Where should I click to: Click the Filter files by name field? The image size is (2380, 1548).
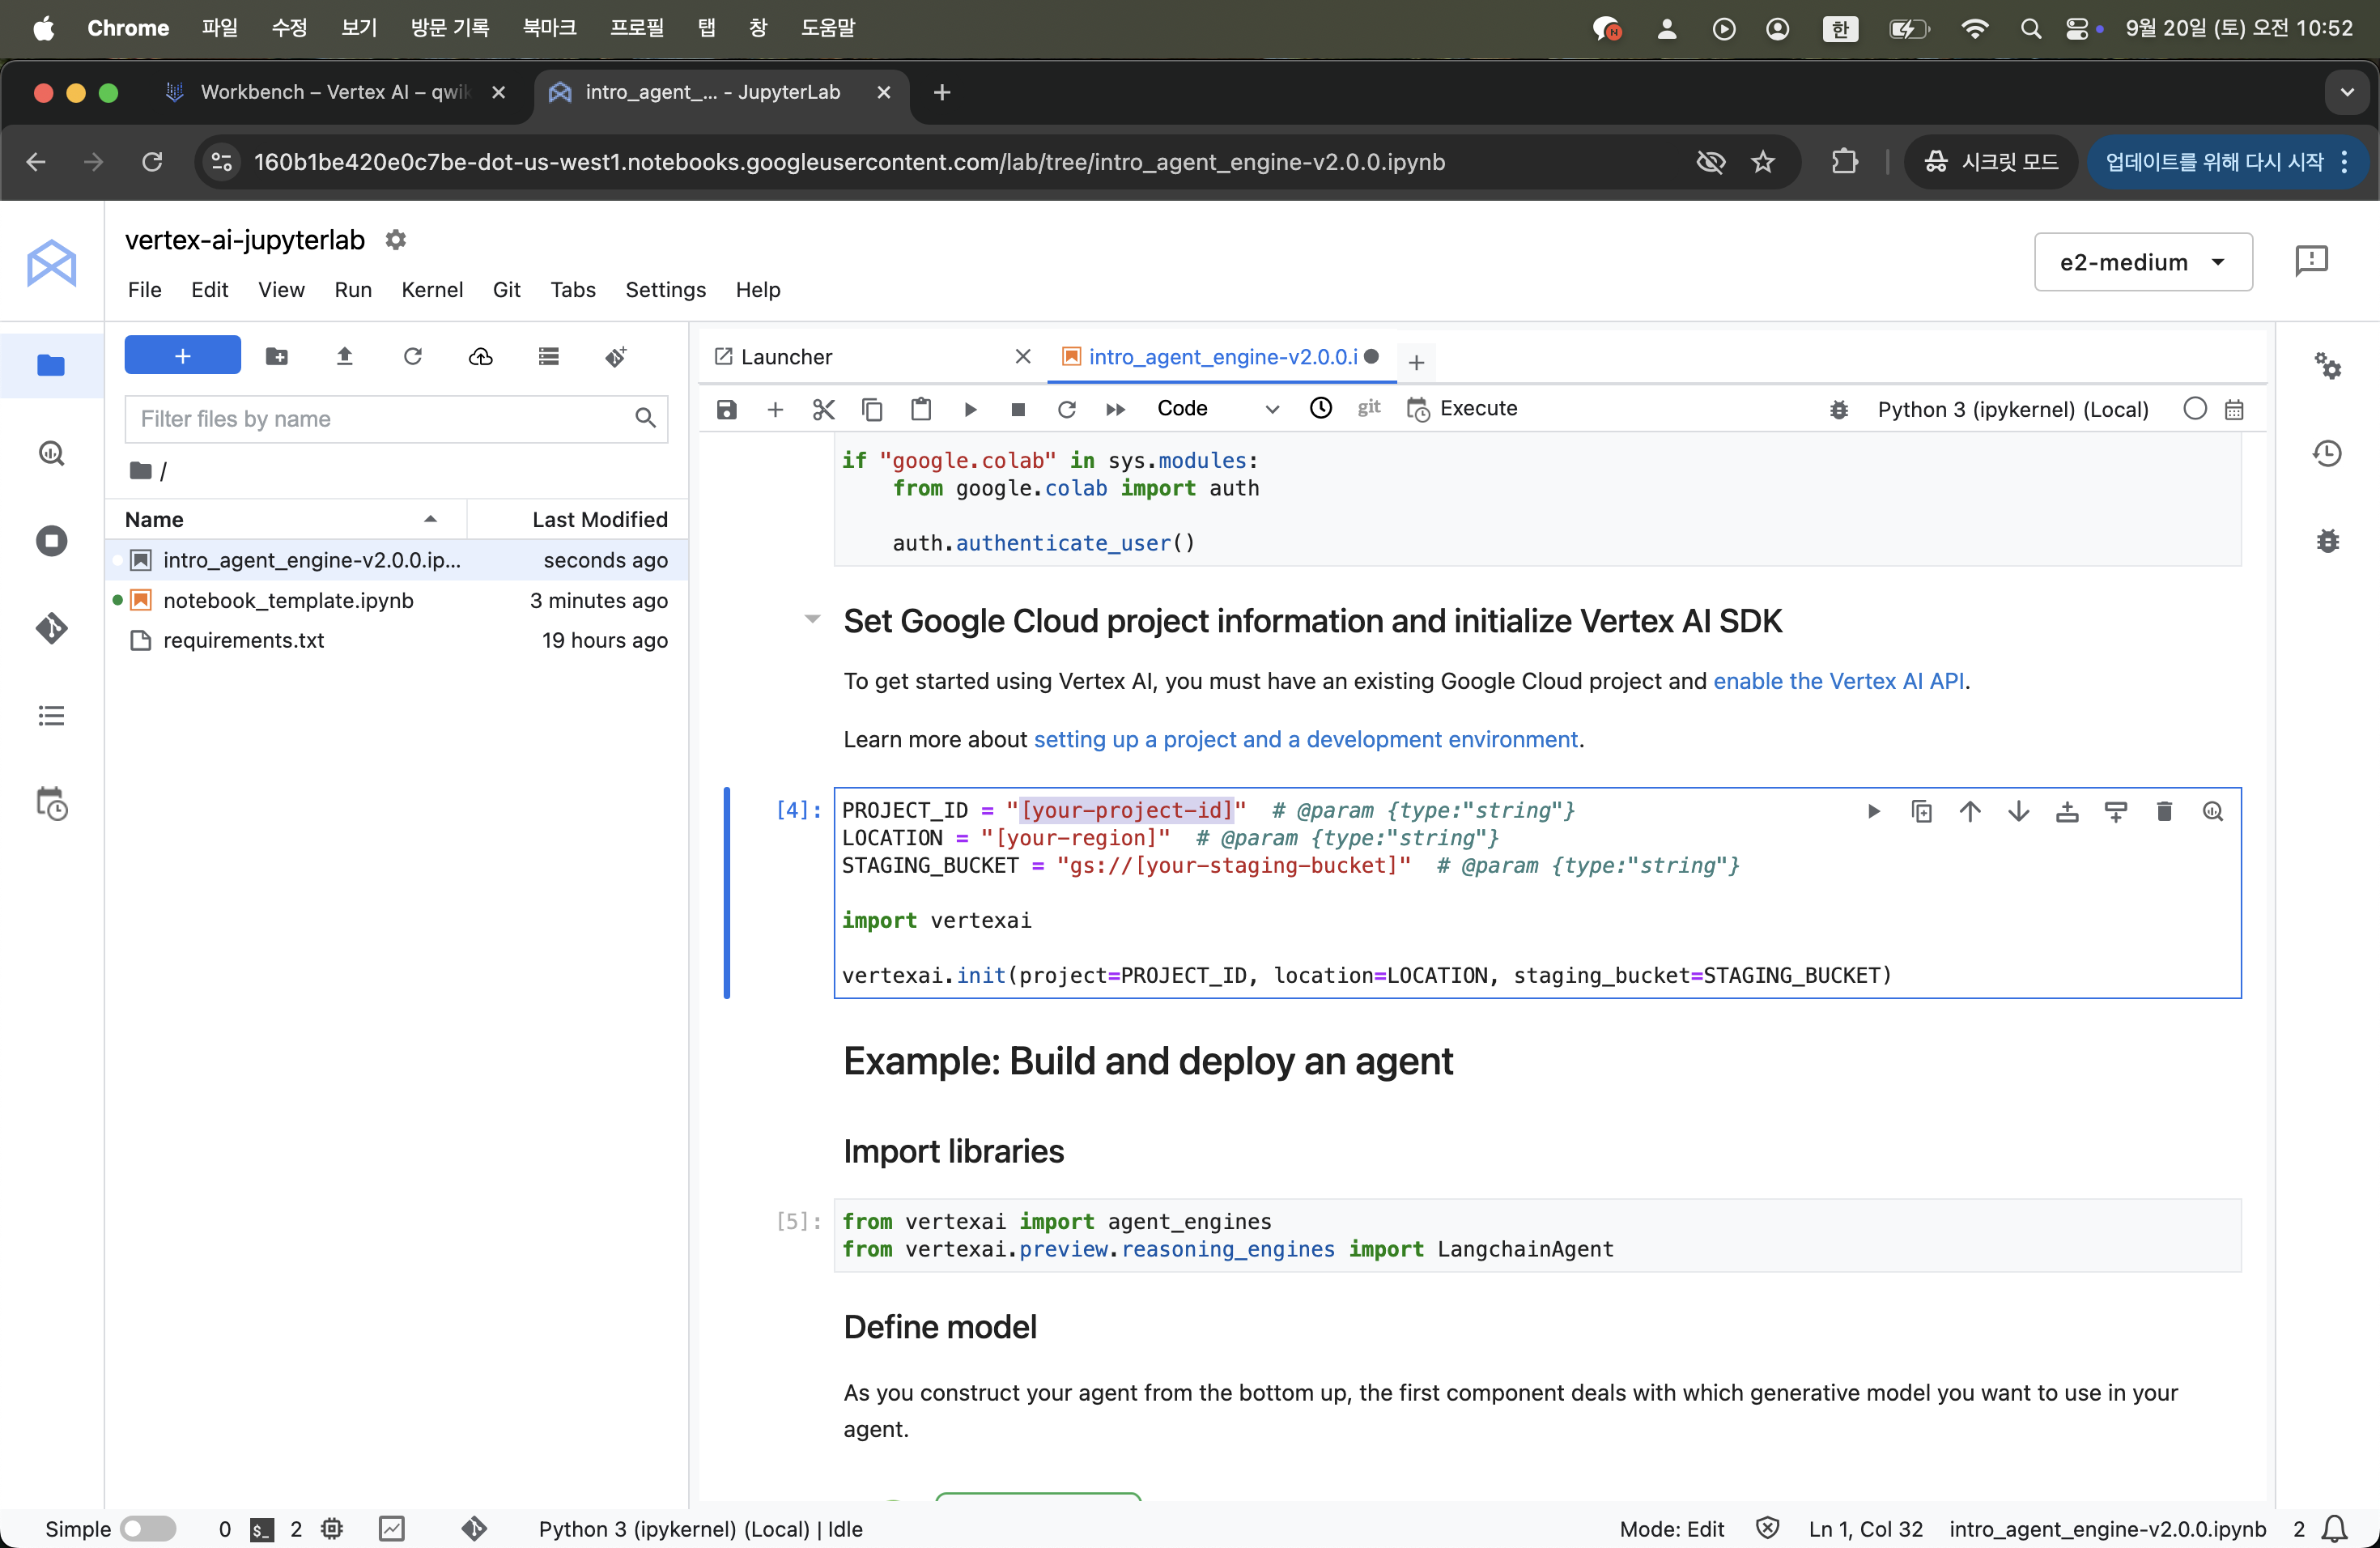point(380,419)
